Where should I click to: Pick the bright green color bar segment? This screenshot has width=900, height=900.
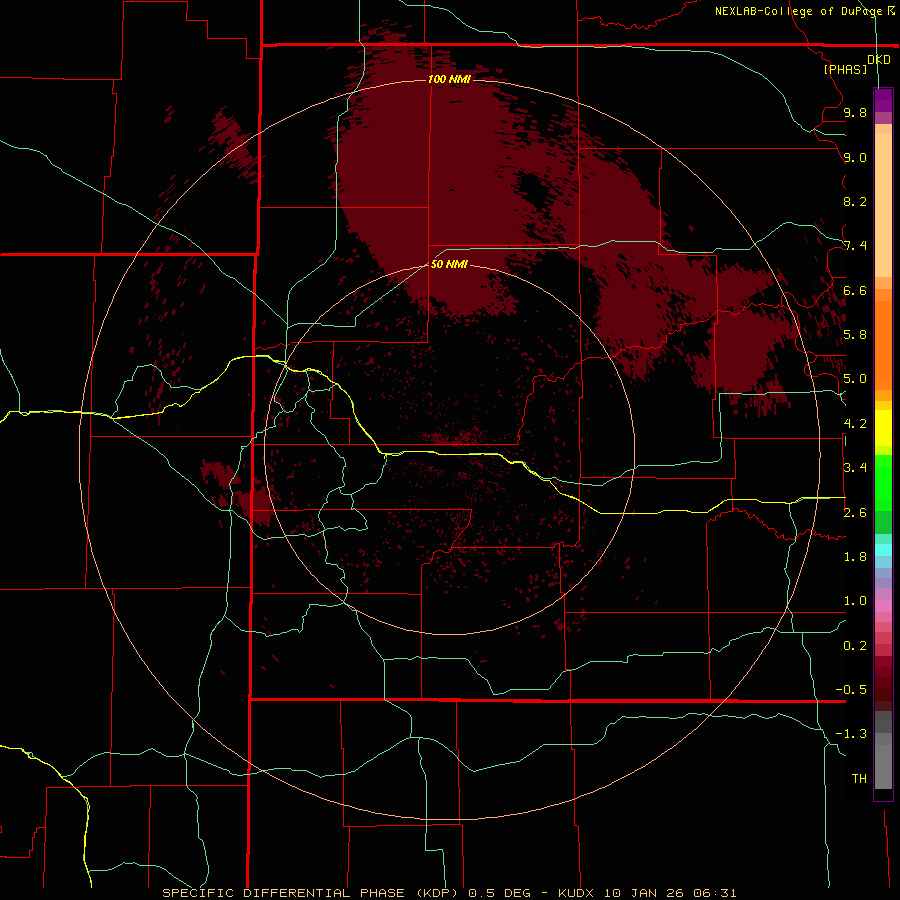click(x=883, y=483)
